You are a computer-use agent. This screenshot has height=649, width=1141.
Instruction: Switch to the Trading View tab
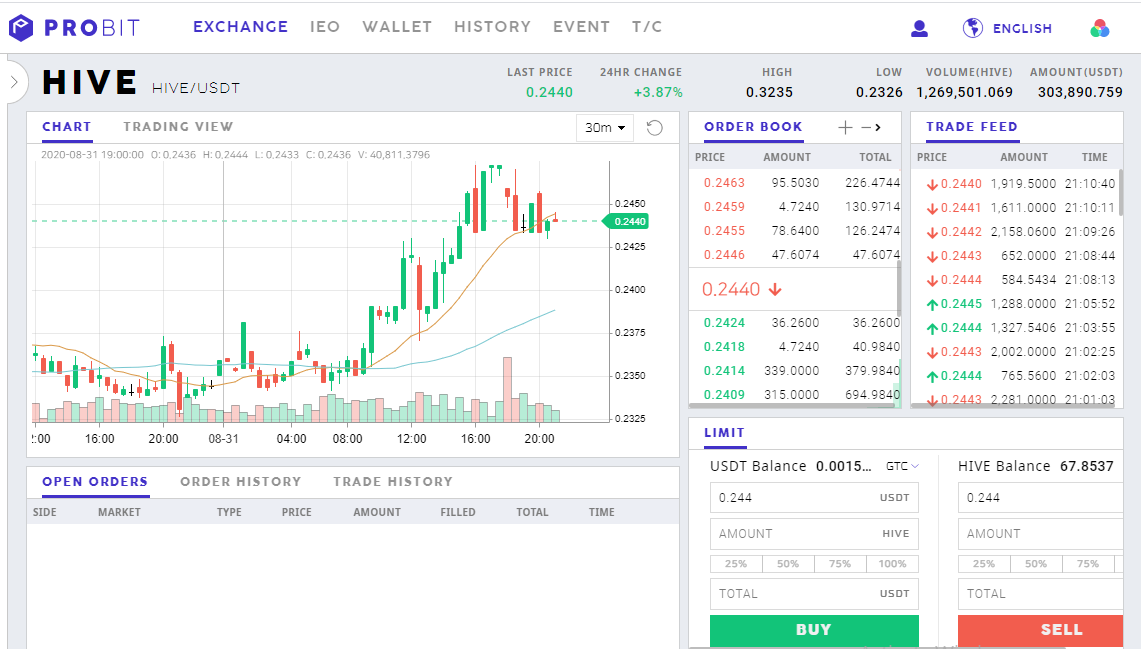pos(178,127)
